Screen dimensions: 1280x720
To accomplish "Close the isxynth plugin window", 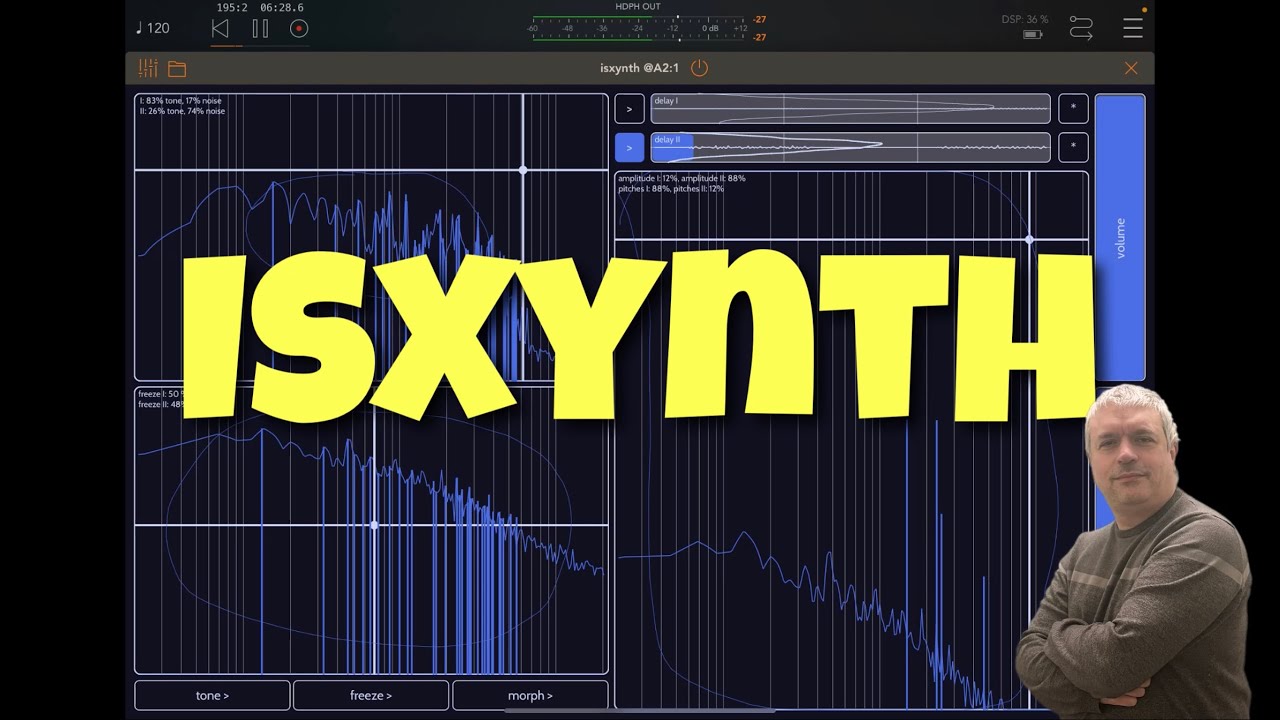I will click(x=1131, y=68).
